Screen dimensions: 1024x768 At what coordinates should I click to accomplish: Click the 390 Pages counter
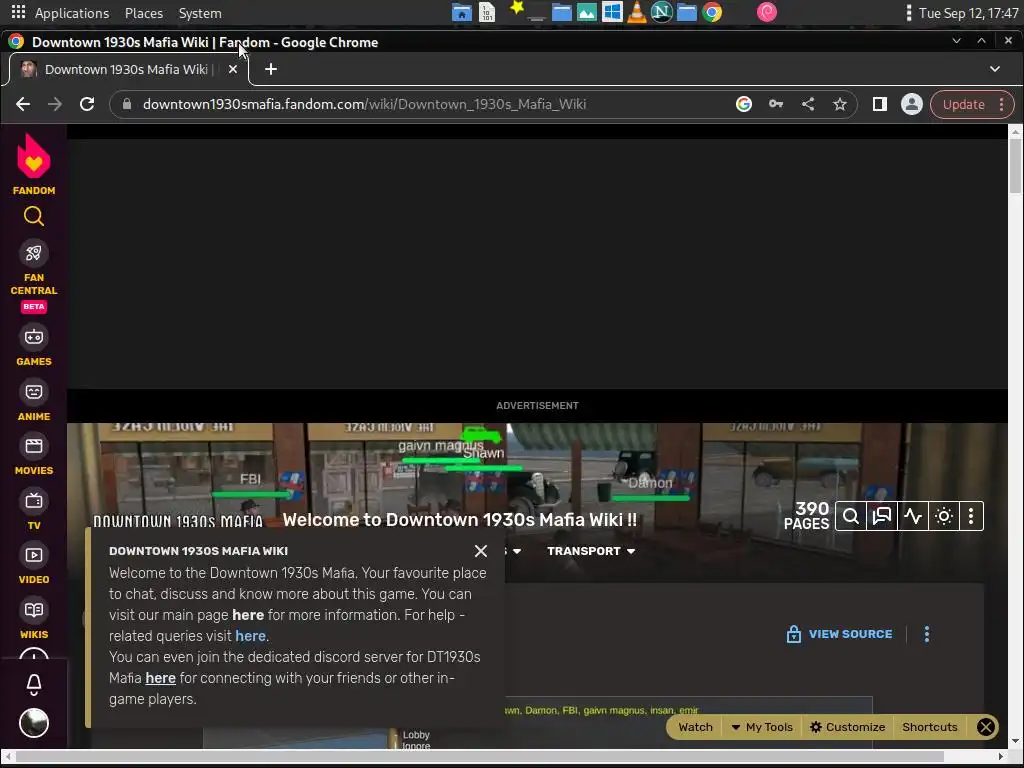807,516
